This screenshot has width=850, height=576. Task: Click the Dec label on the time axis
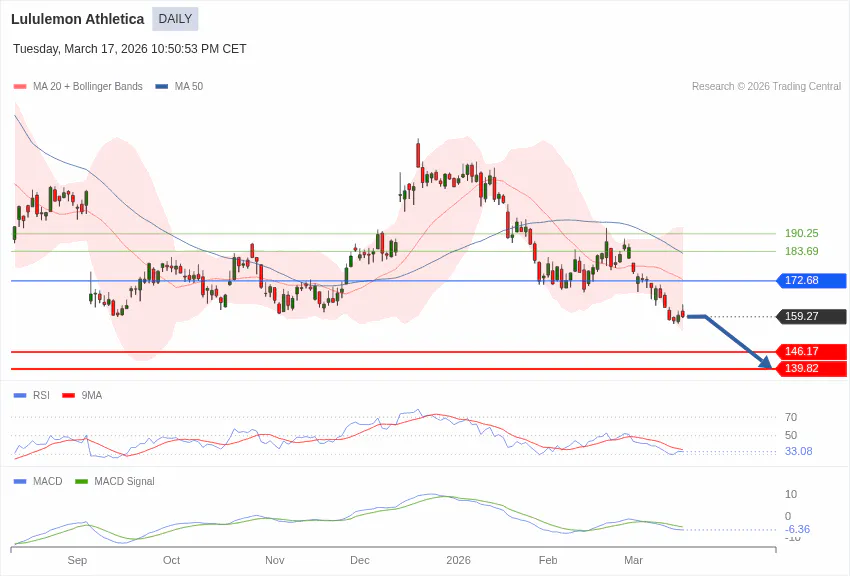coord(360,560)
